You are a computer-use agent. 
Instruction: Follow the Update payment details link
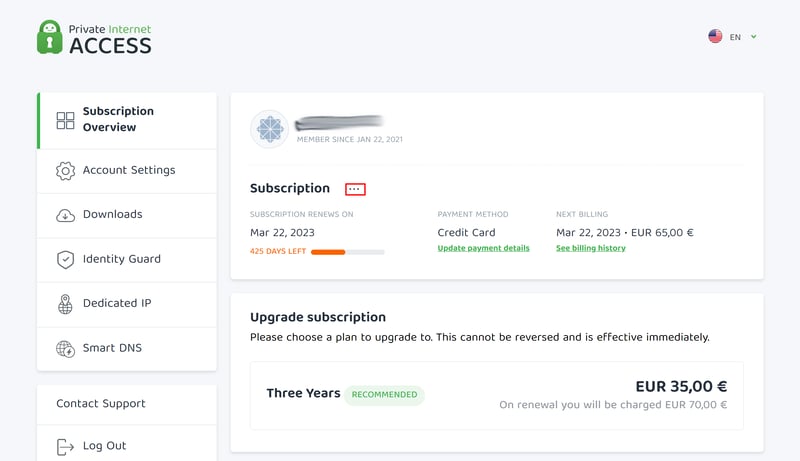pyautogui.click(x=483, y=248)
